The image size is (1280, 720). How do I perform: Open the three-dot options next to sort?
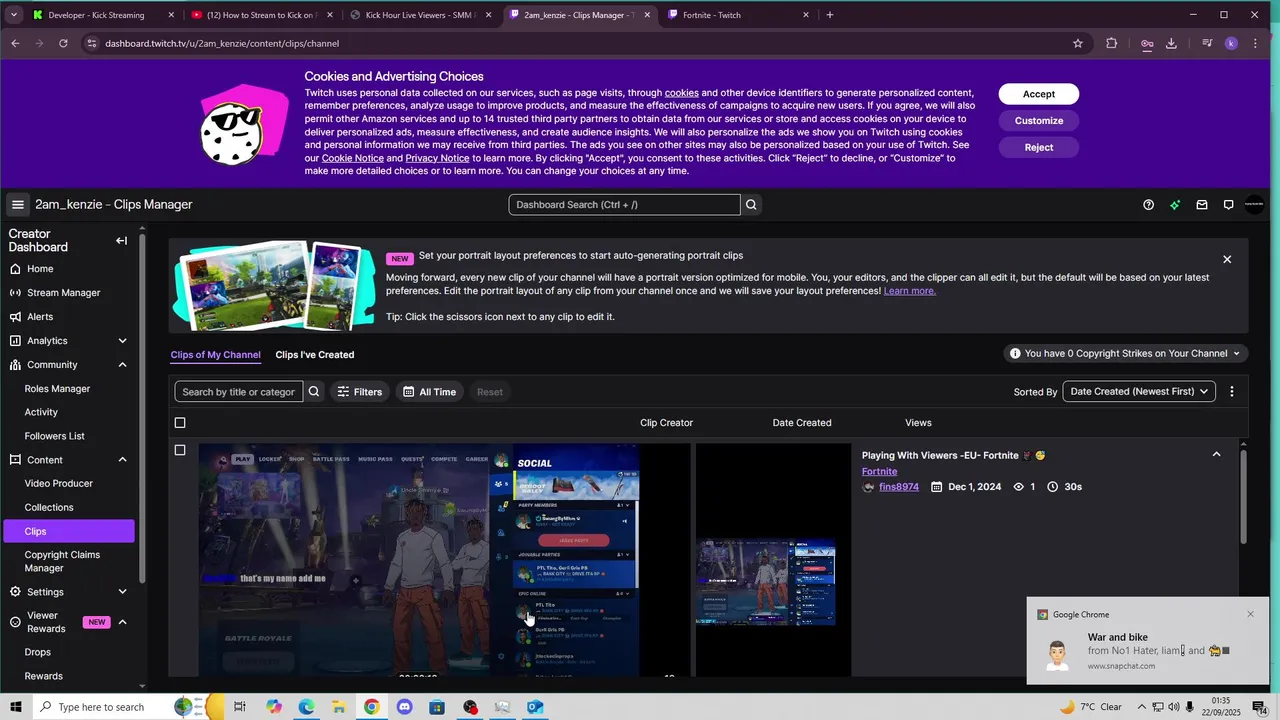[x=1232, y=392]
